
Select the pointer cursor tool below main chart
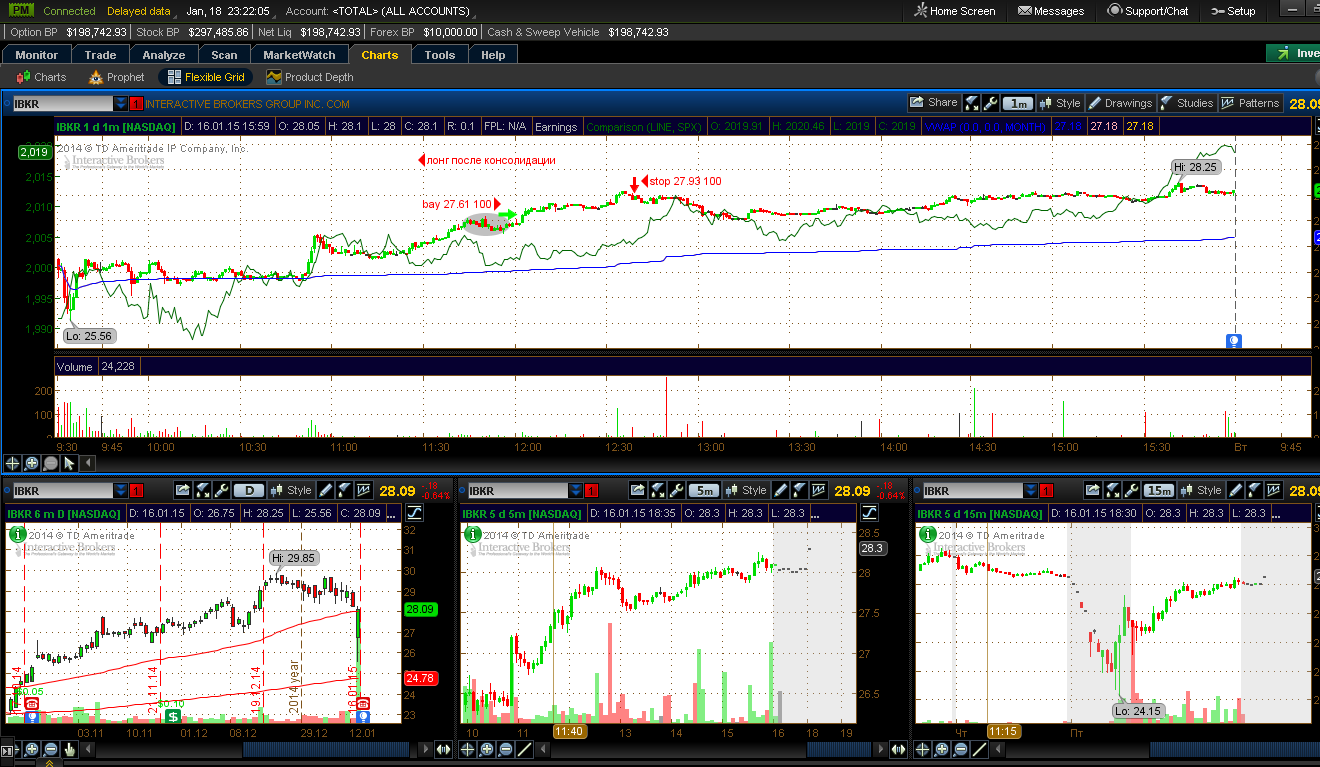tap(69, 463)
